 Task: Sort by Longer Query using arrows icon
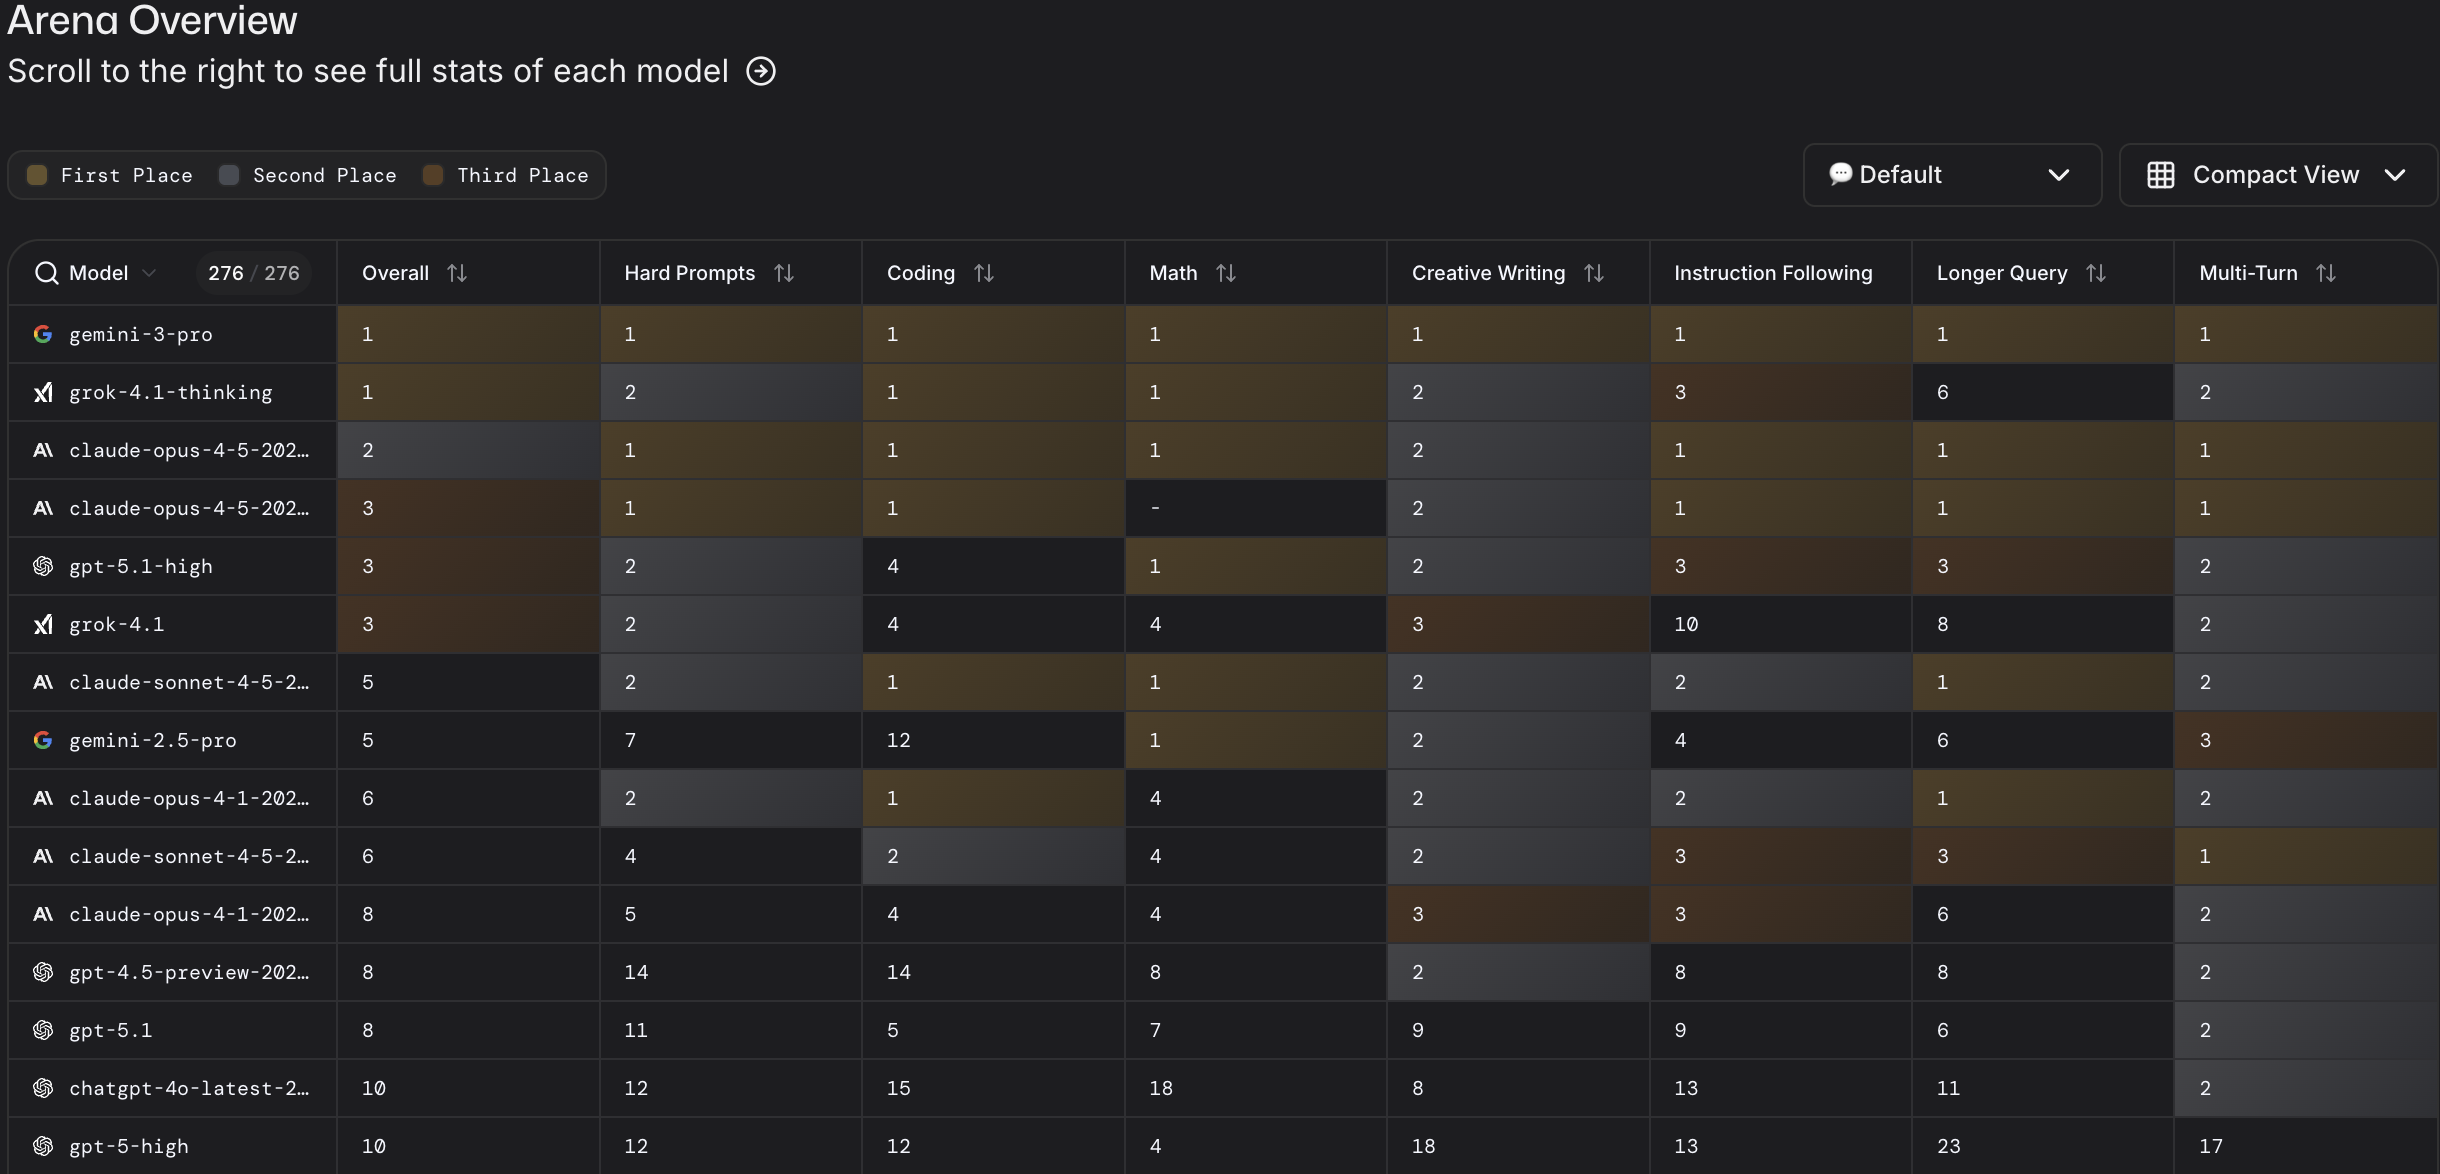2096,273
